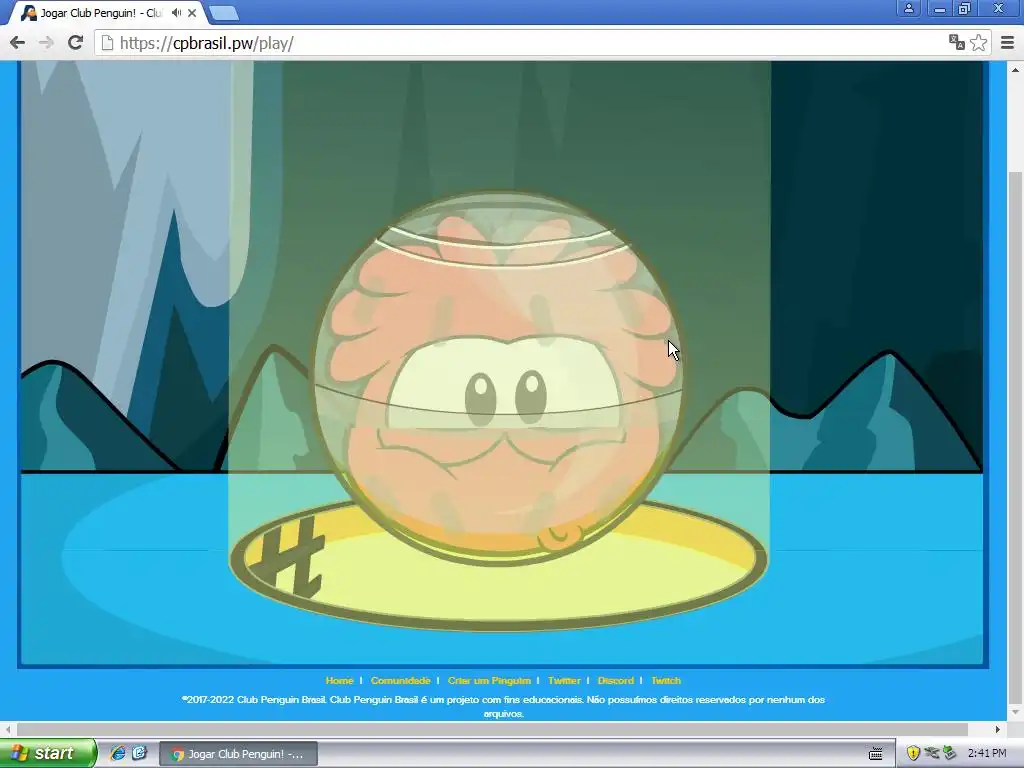
Task: Click the vertical scrollbar up arrow
Action: click(x=1016, y=69)
